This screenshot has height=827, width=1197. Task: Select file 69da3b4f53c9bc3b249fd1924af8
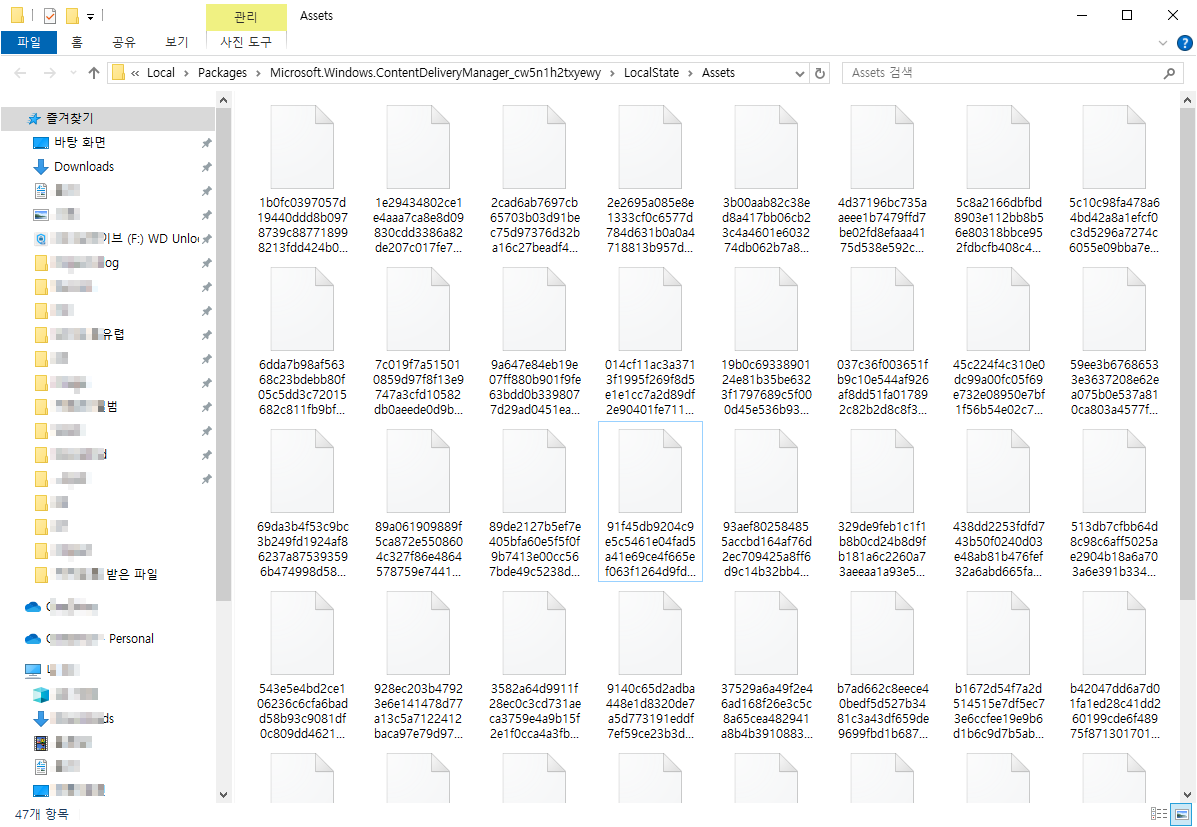click(302, 503)
